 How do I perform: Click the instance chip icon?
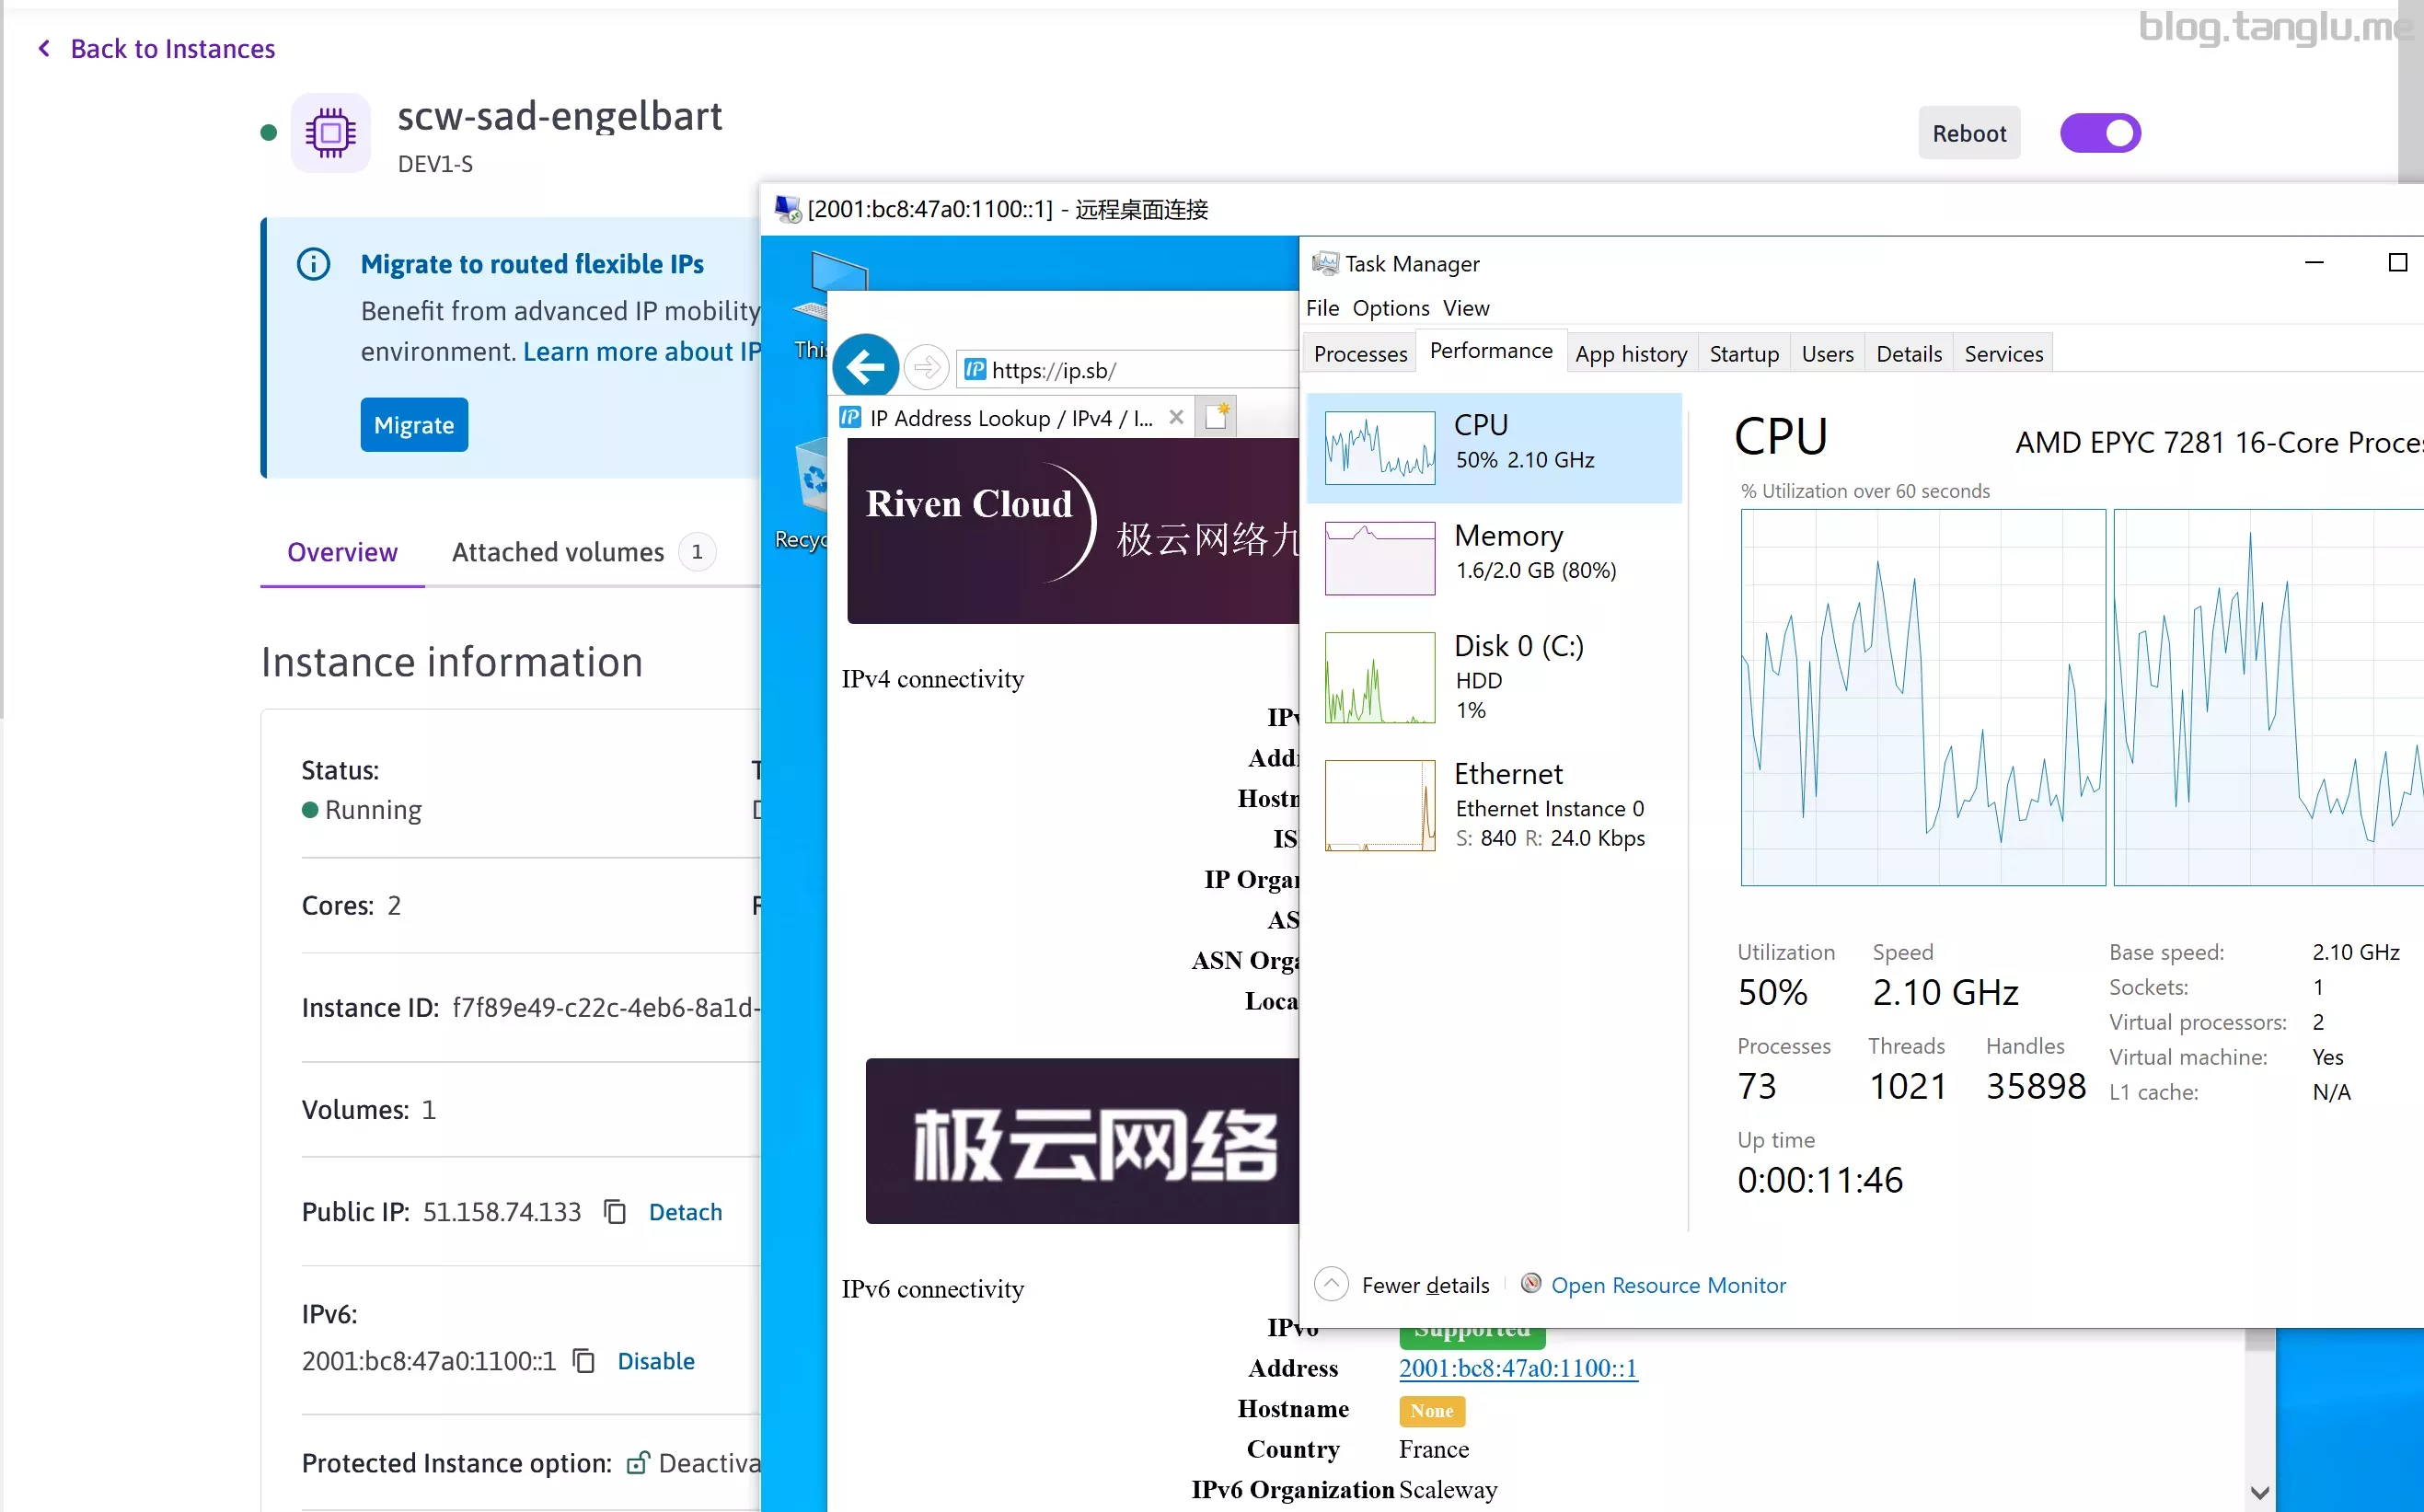(331, 133)
